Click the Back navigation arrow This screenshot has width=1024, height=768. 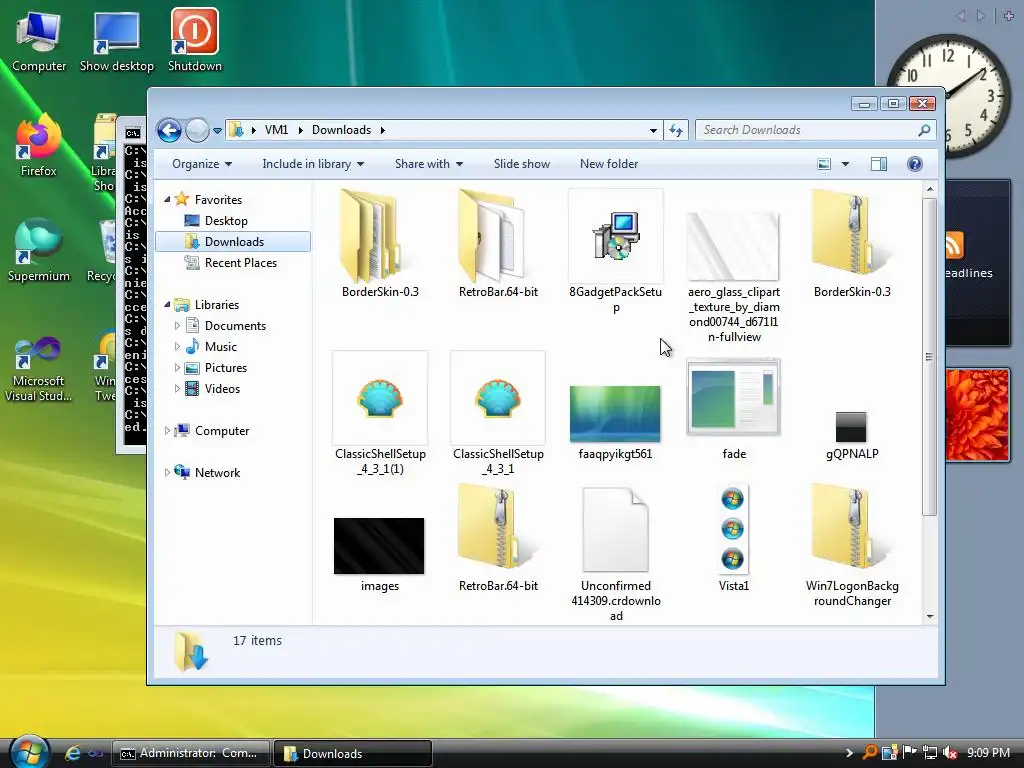(x=169, y=131)
